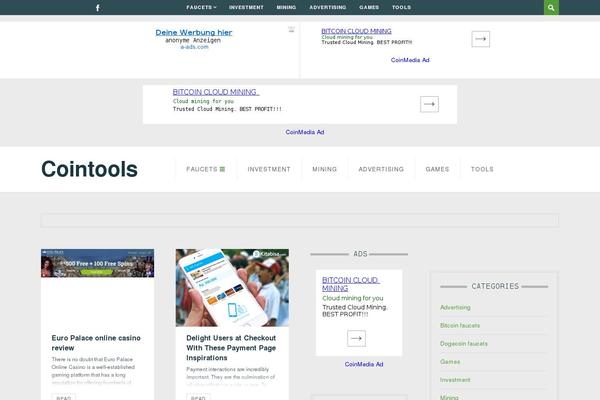This screenshot has height=400, width=600.
Task: Open the Deine Werbung hier ad link
Action: (x=194, y=33)
